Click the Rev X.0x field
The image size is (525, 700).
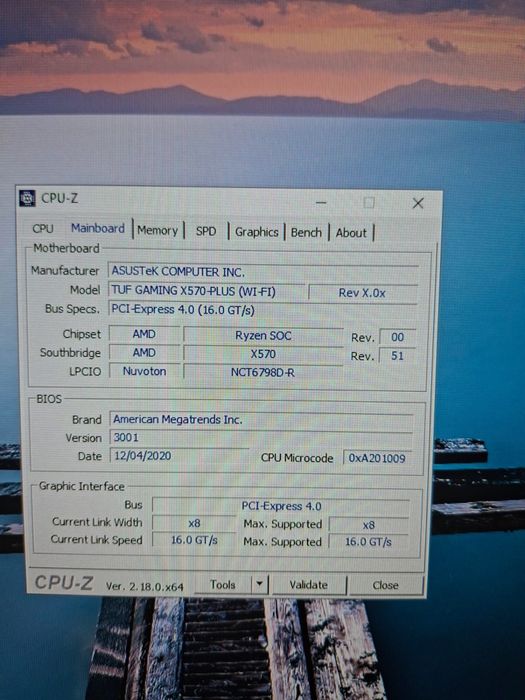tap(362, 293)
